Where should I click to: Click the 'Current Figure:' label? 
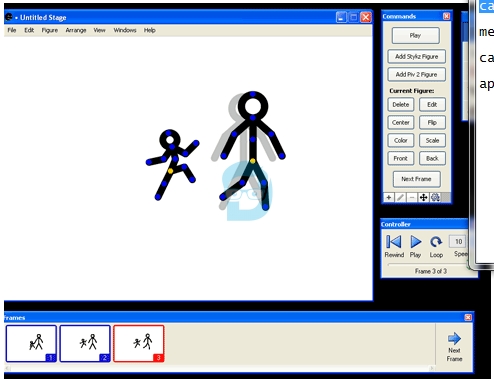point(412,91)
